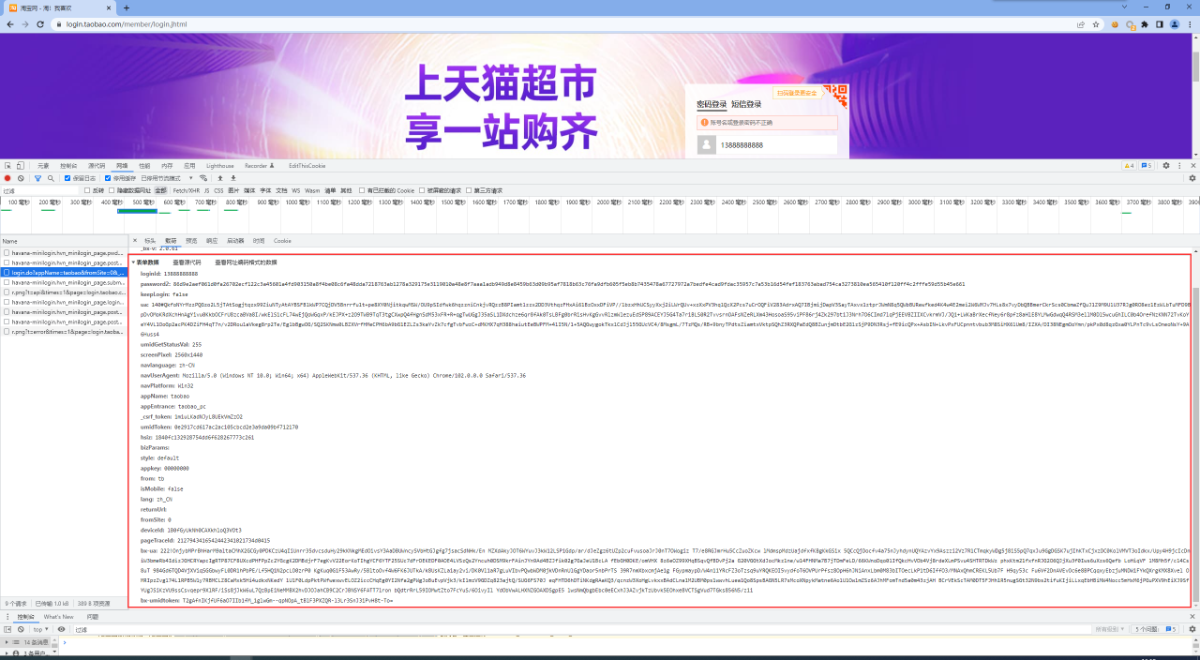Open the network conditions wifi icon
The image size is (1200, 660).
point(203,178)
